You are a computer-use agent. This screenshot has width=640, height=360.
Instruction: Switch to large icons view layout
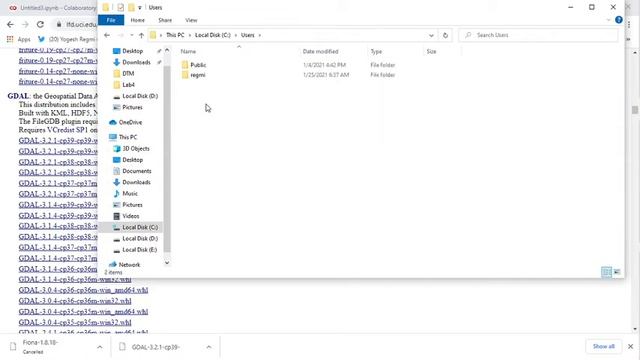tap(617, 272)
